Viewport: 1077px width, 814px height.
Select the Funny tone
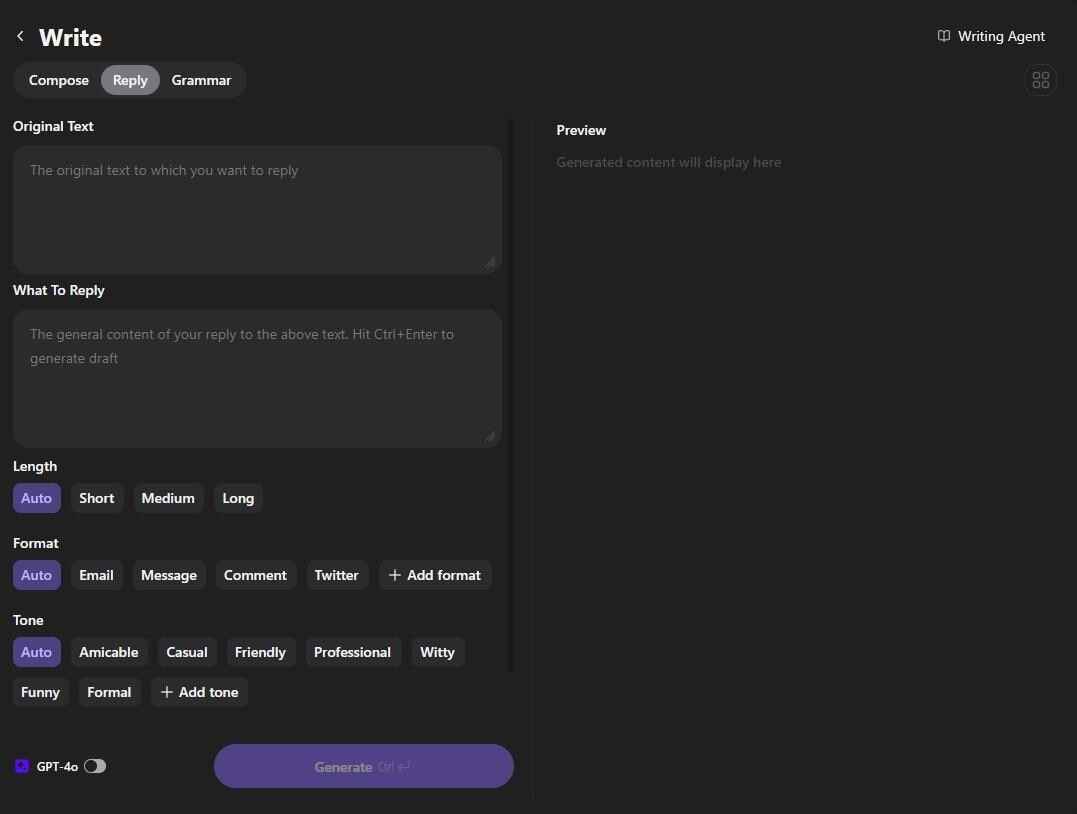pyautogui.click(x=40, y=691)
